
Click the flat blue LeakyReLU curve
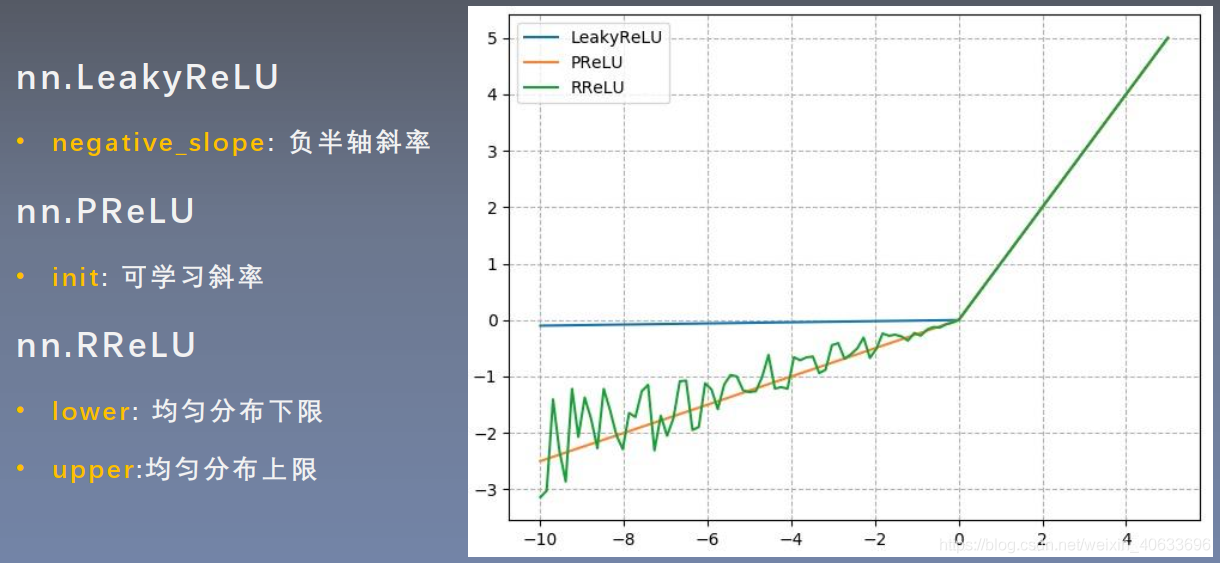750,323
